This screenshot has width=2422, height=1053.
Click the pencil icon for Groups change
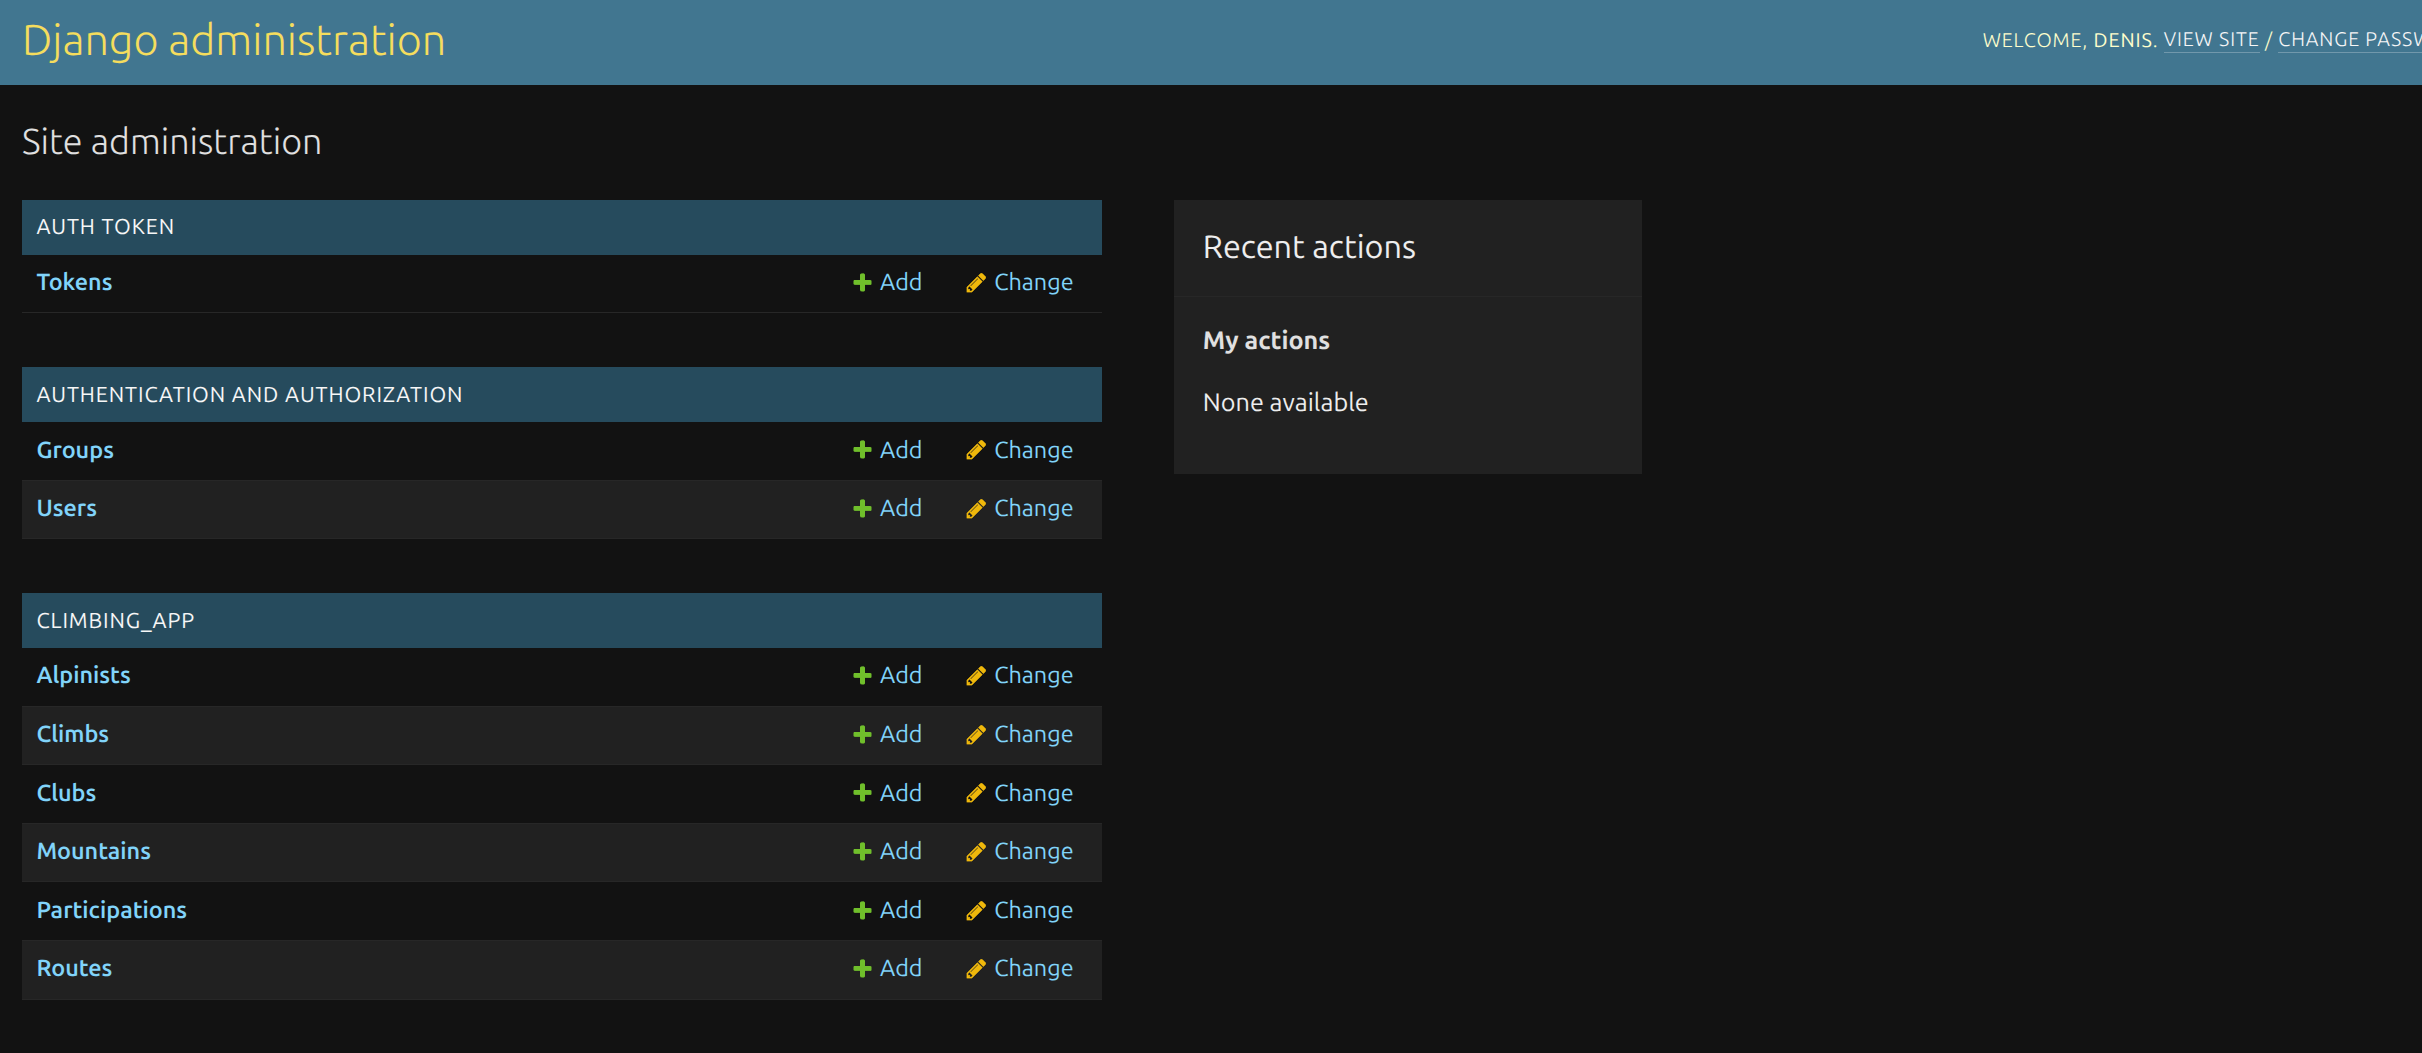[x=975, y=451]
